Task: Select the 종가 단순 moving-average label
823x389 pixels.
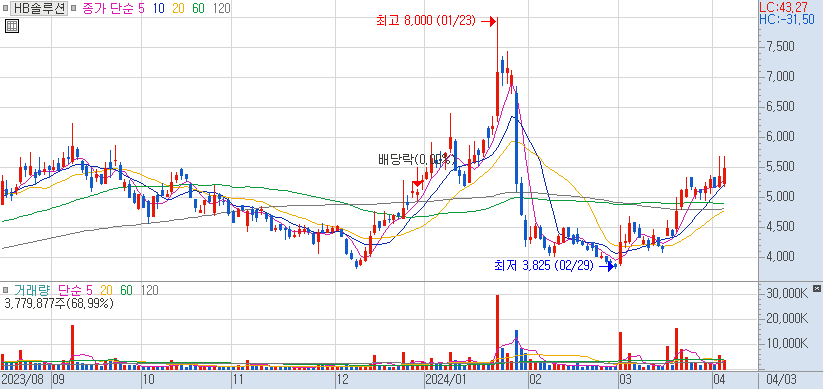Action: (109, 8)
